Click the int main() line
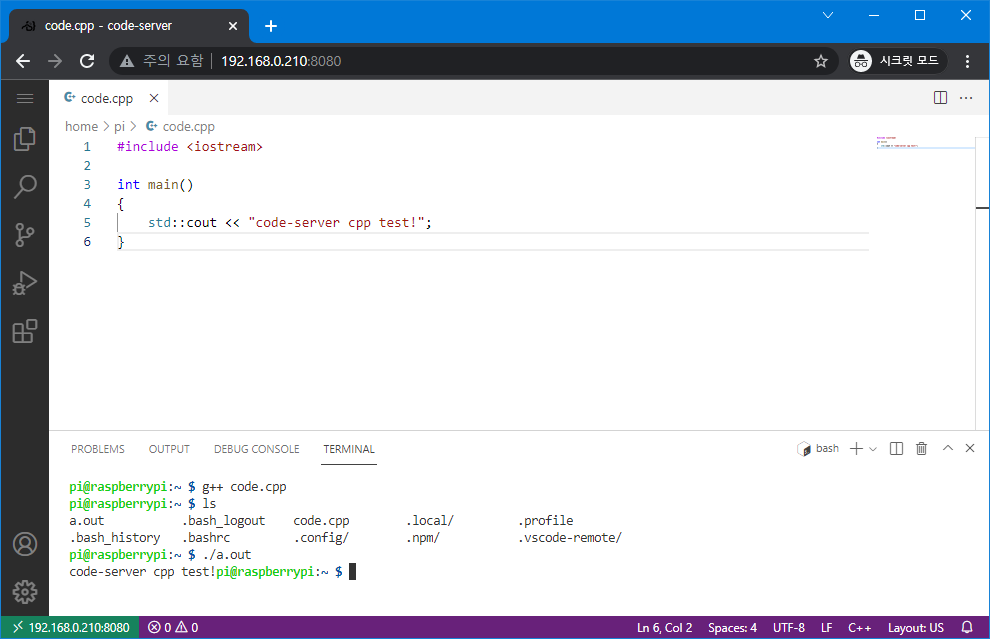The image size is (990, 639). (x=155, y=184)
